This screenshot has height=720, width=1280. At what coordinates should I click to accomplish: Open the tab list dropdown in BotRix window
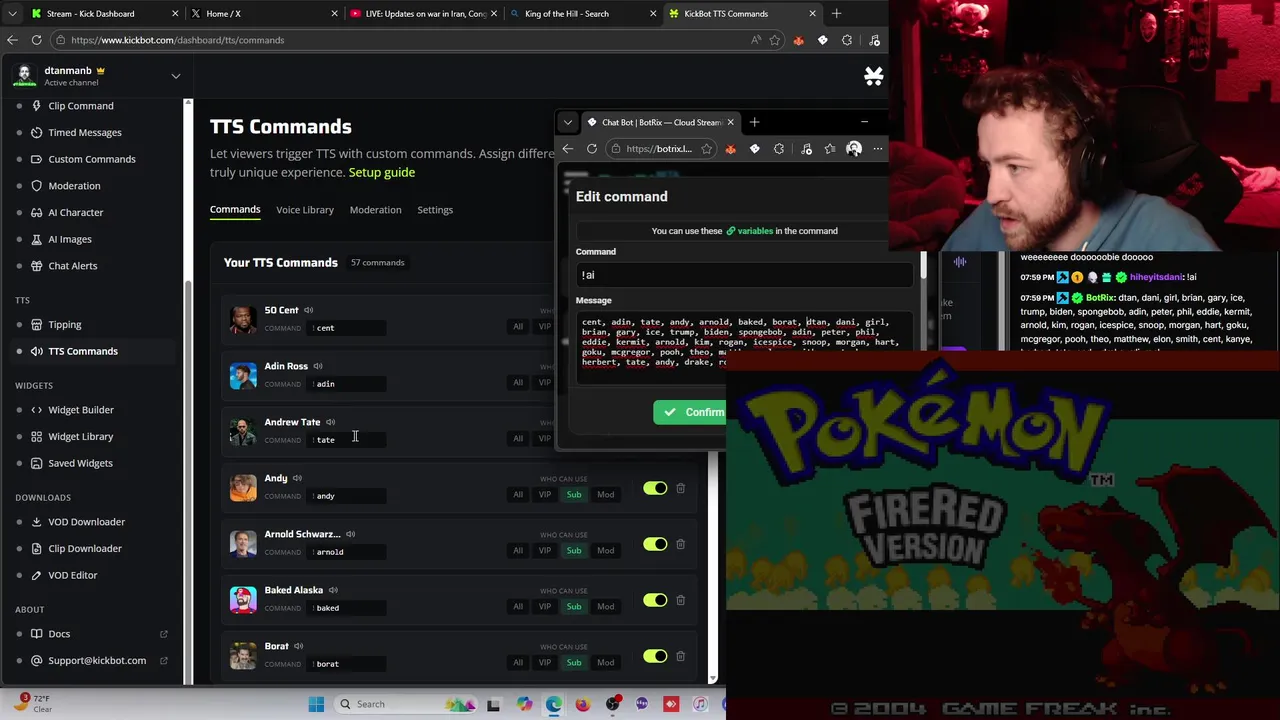[x=568, y=122]
